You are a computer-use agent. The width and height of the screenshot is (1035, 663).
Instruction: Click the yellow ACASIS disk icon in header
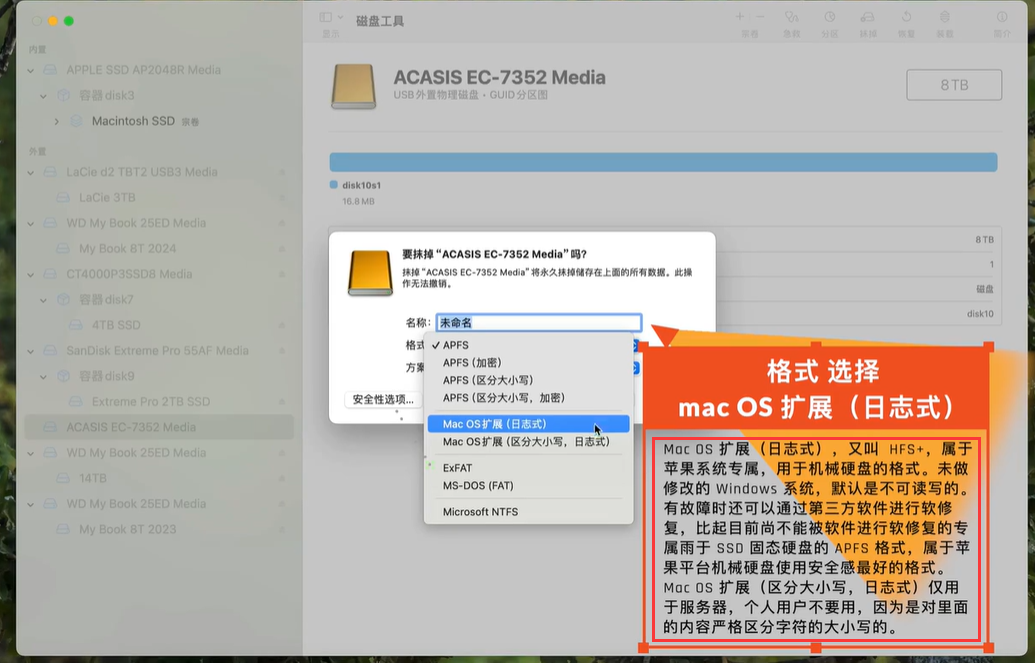tap(354, 86)
